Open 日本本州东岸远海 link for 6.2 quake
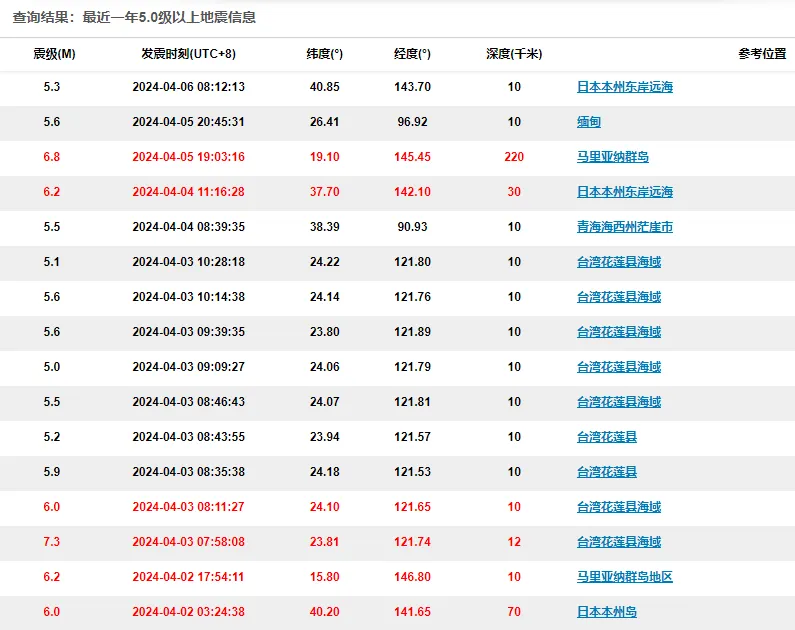This screenshot has width=795, height=630. (x=625, y=192)
